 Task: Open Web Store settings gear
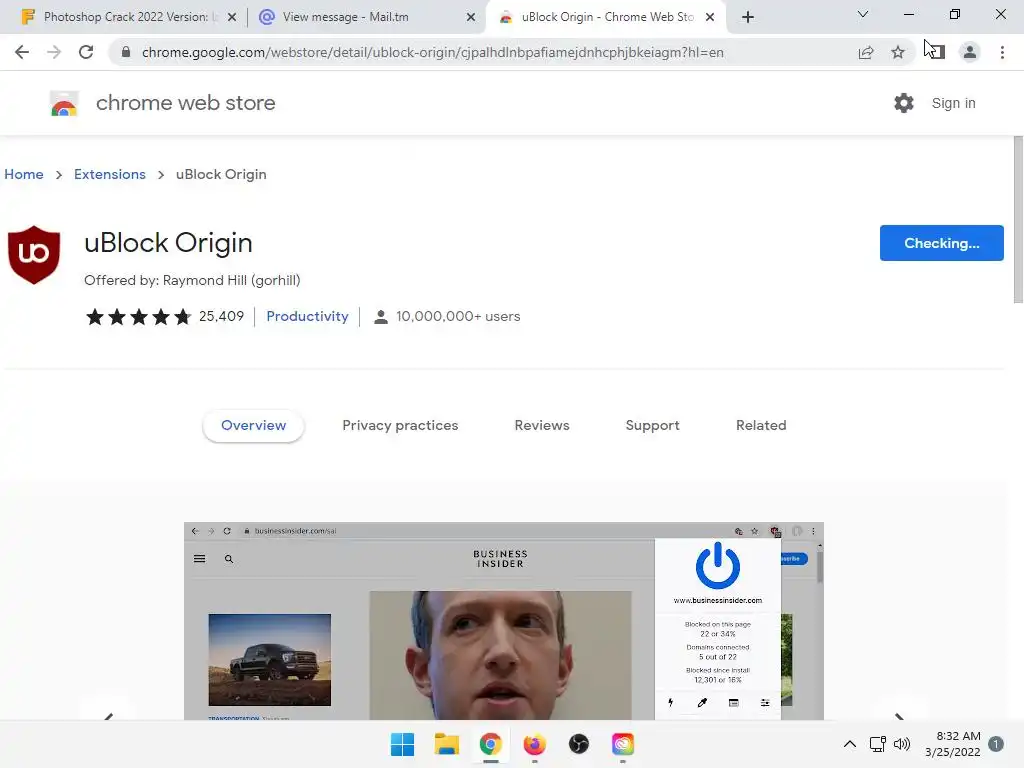coord(904,103)
